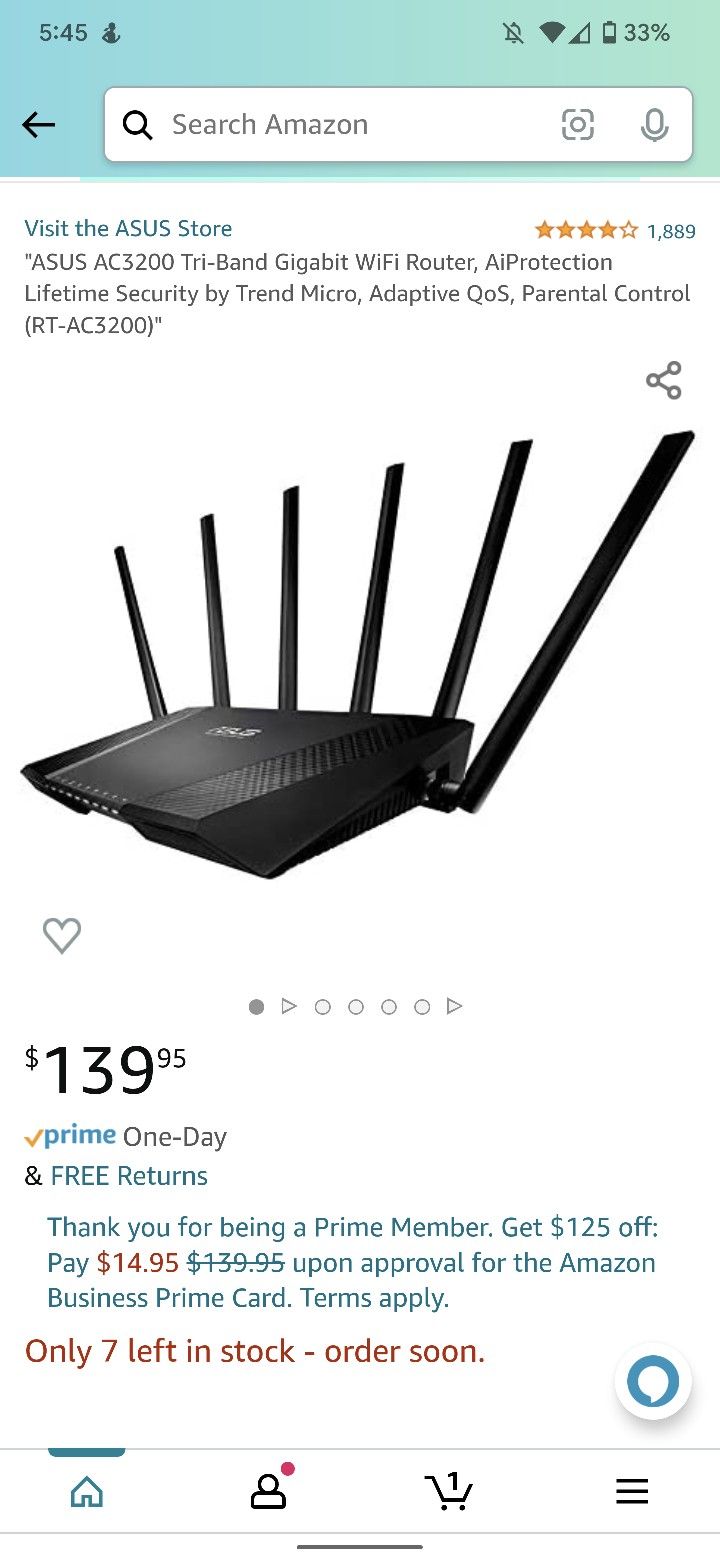Image resolution: width=720 pixels, height=1560 pixels.
Task: Share this product via share icon
Action: pyautogui.click(x=663, y=381)
